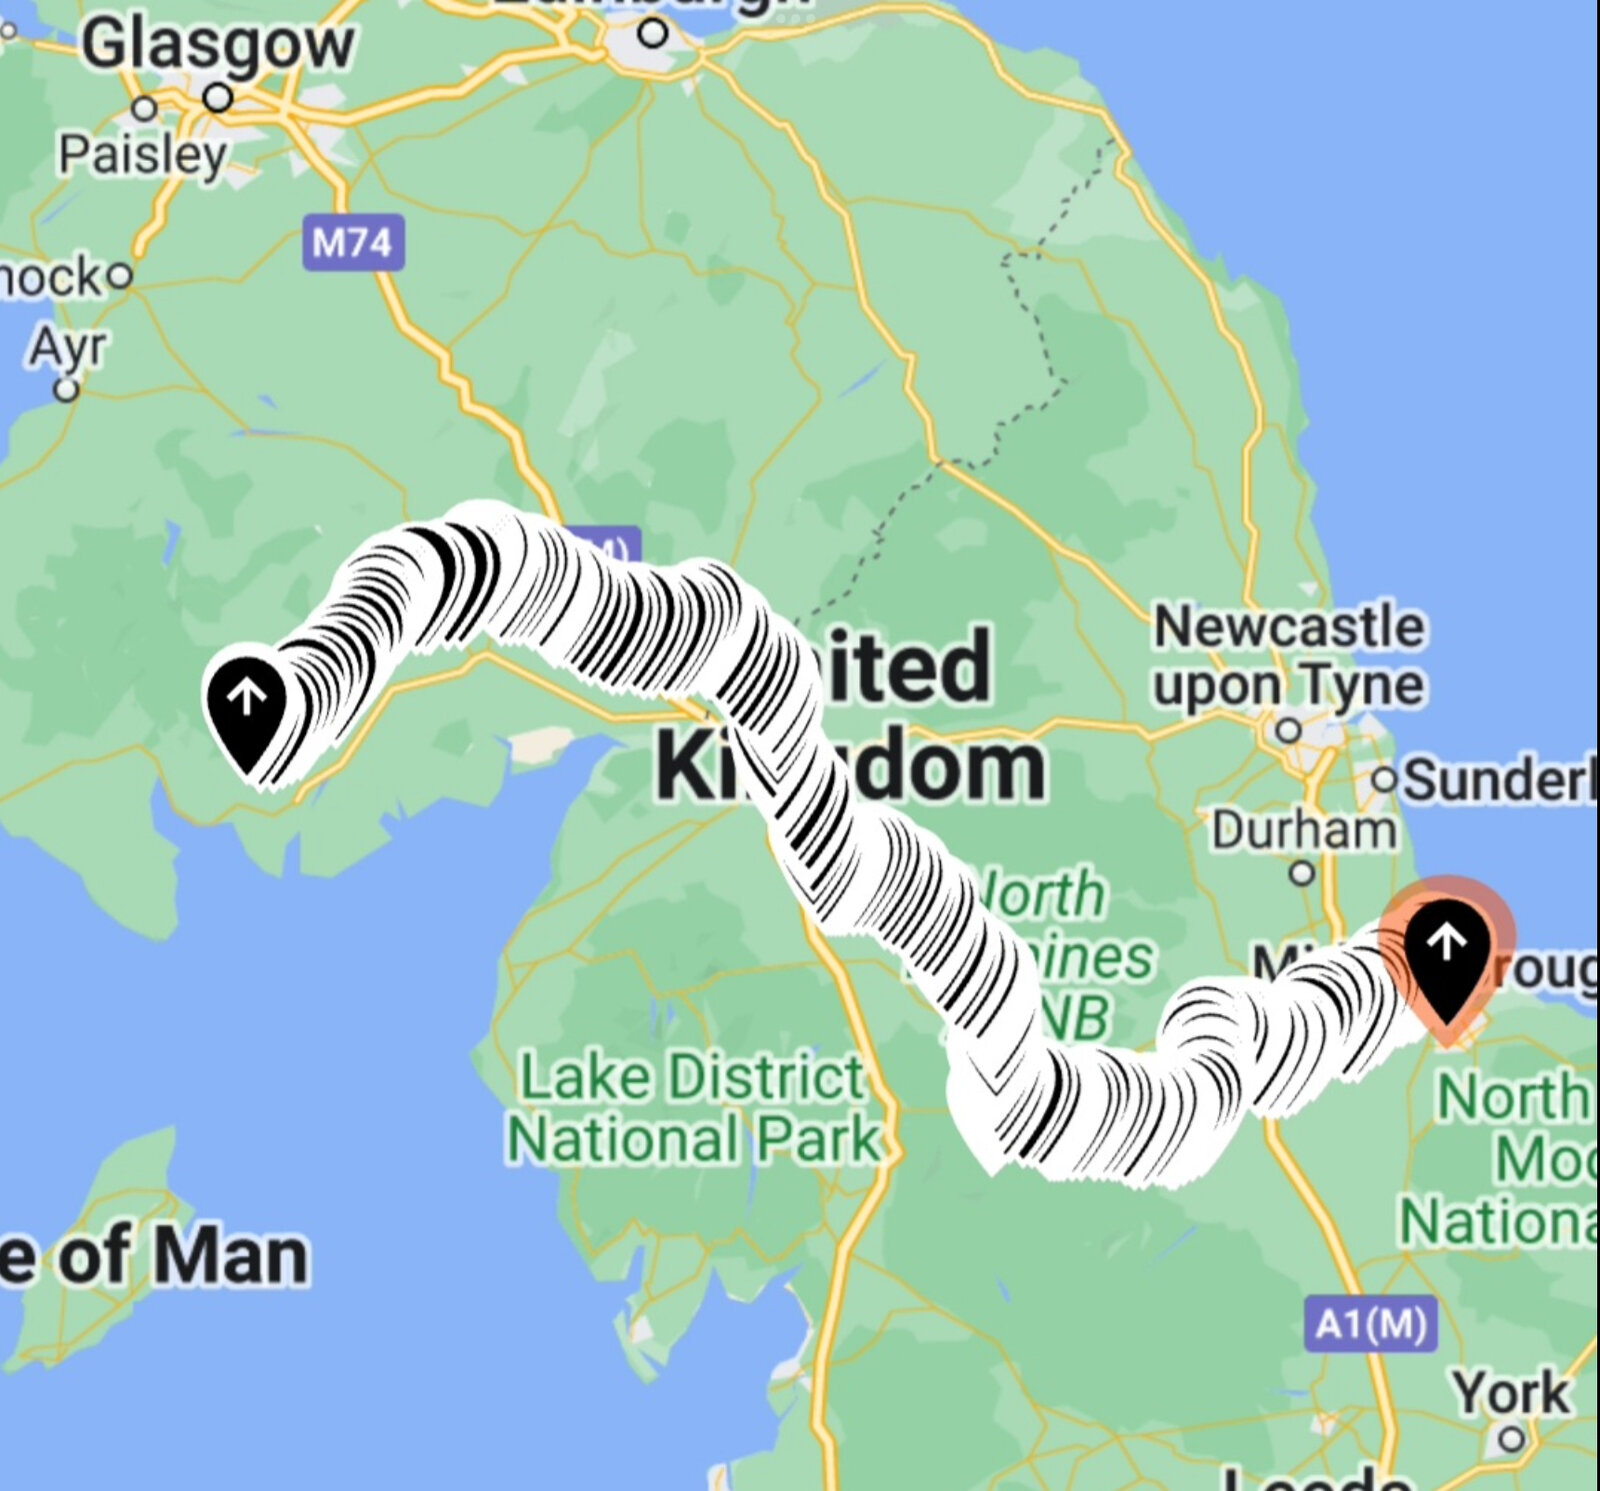This screenshot has width=1600, height=1491.
Task: Select the Paisley city dot marker
Action: (x=145, y=108)
